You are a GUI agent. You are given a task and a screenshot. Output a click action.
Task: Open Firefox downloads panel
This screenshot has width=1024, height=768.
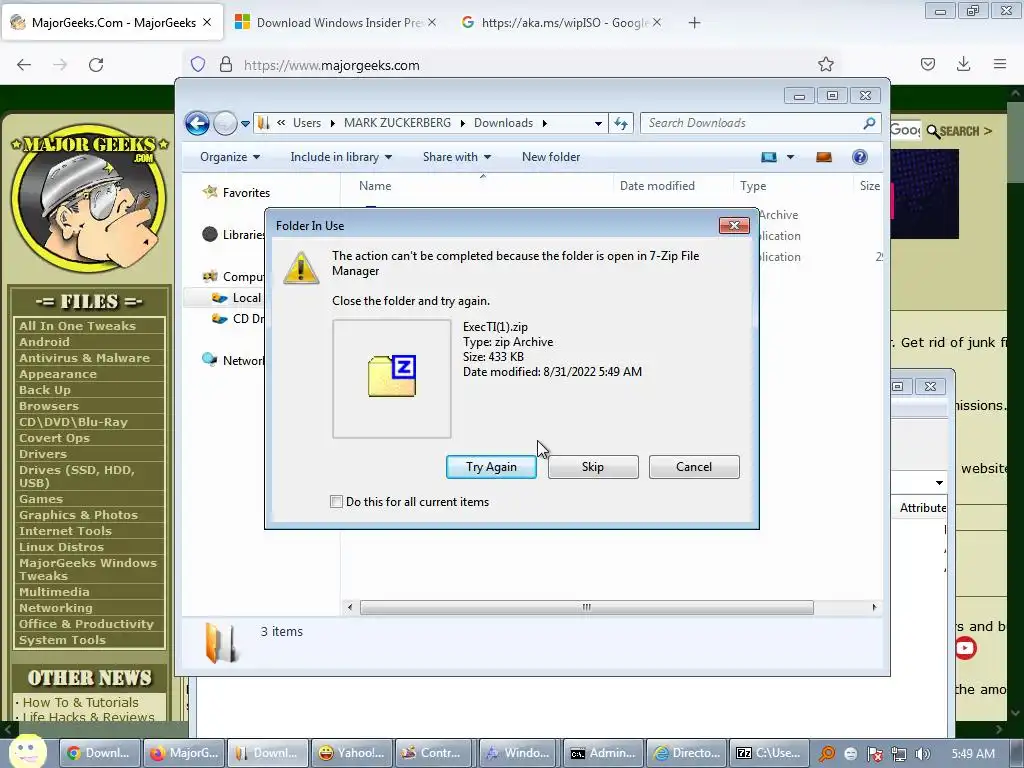[x=963, y=64]
